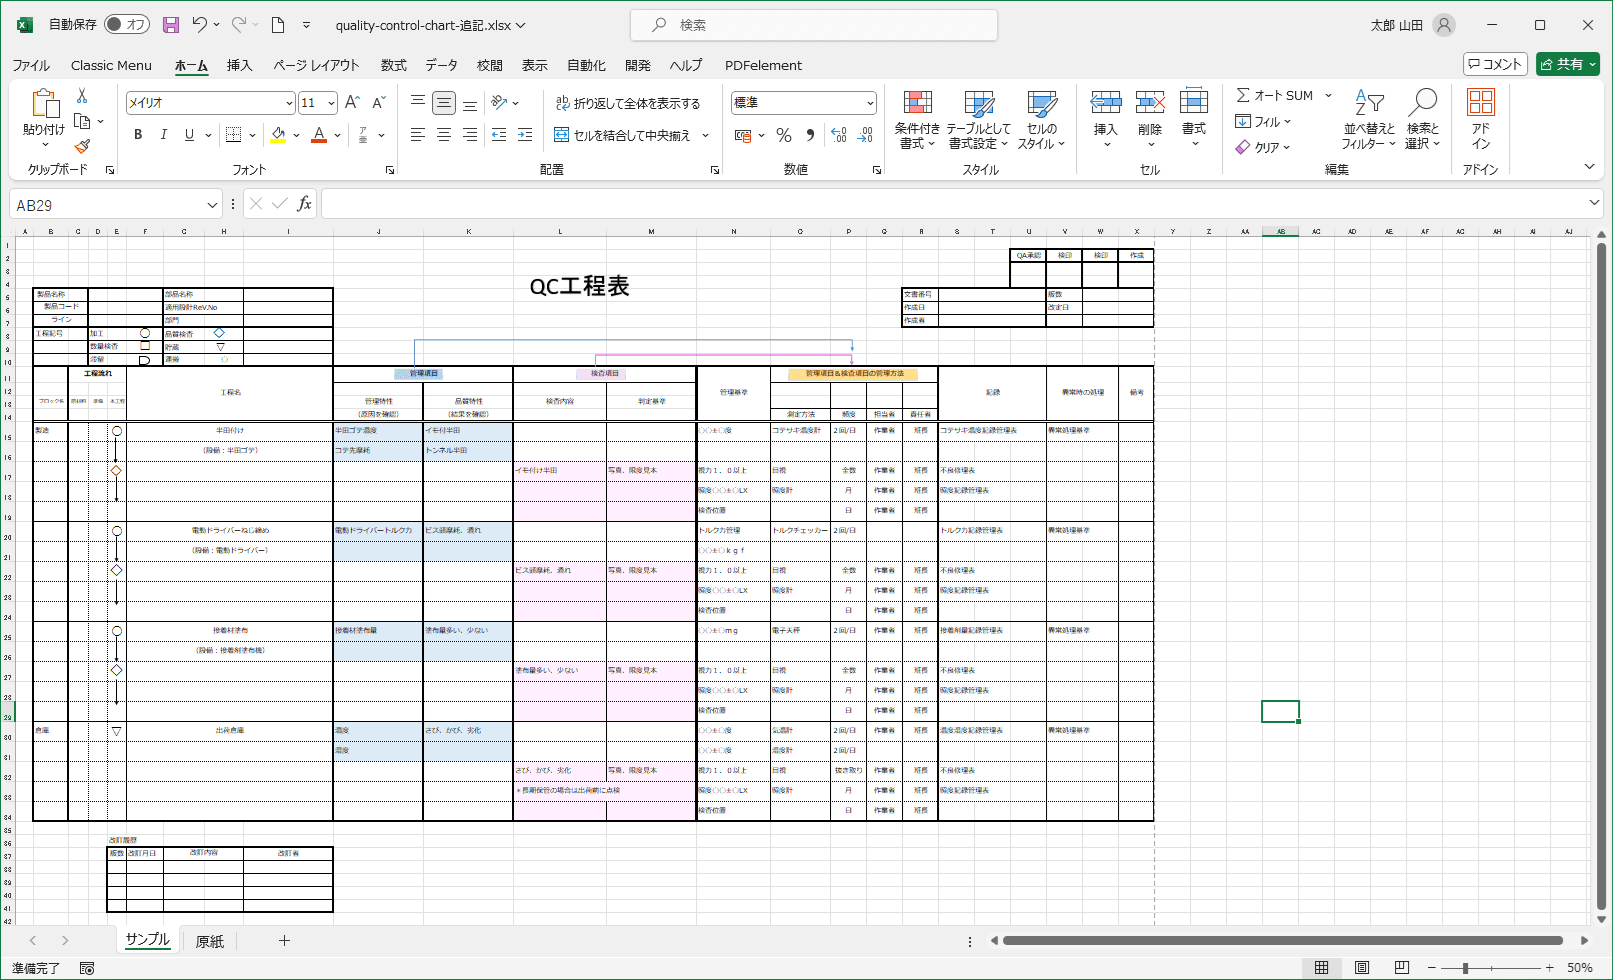Switch to the 原紙 sheet tab
The image size is (1613, 980).
coord(210,941)
